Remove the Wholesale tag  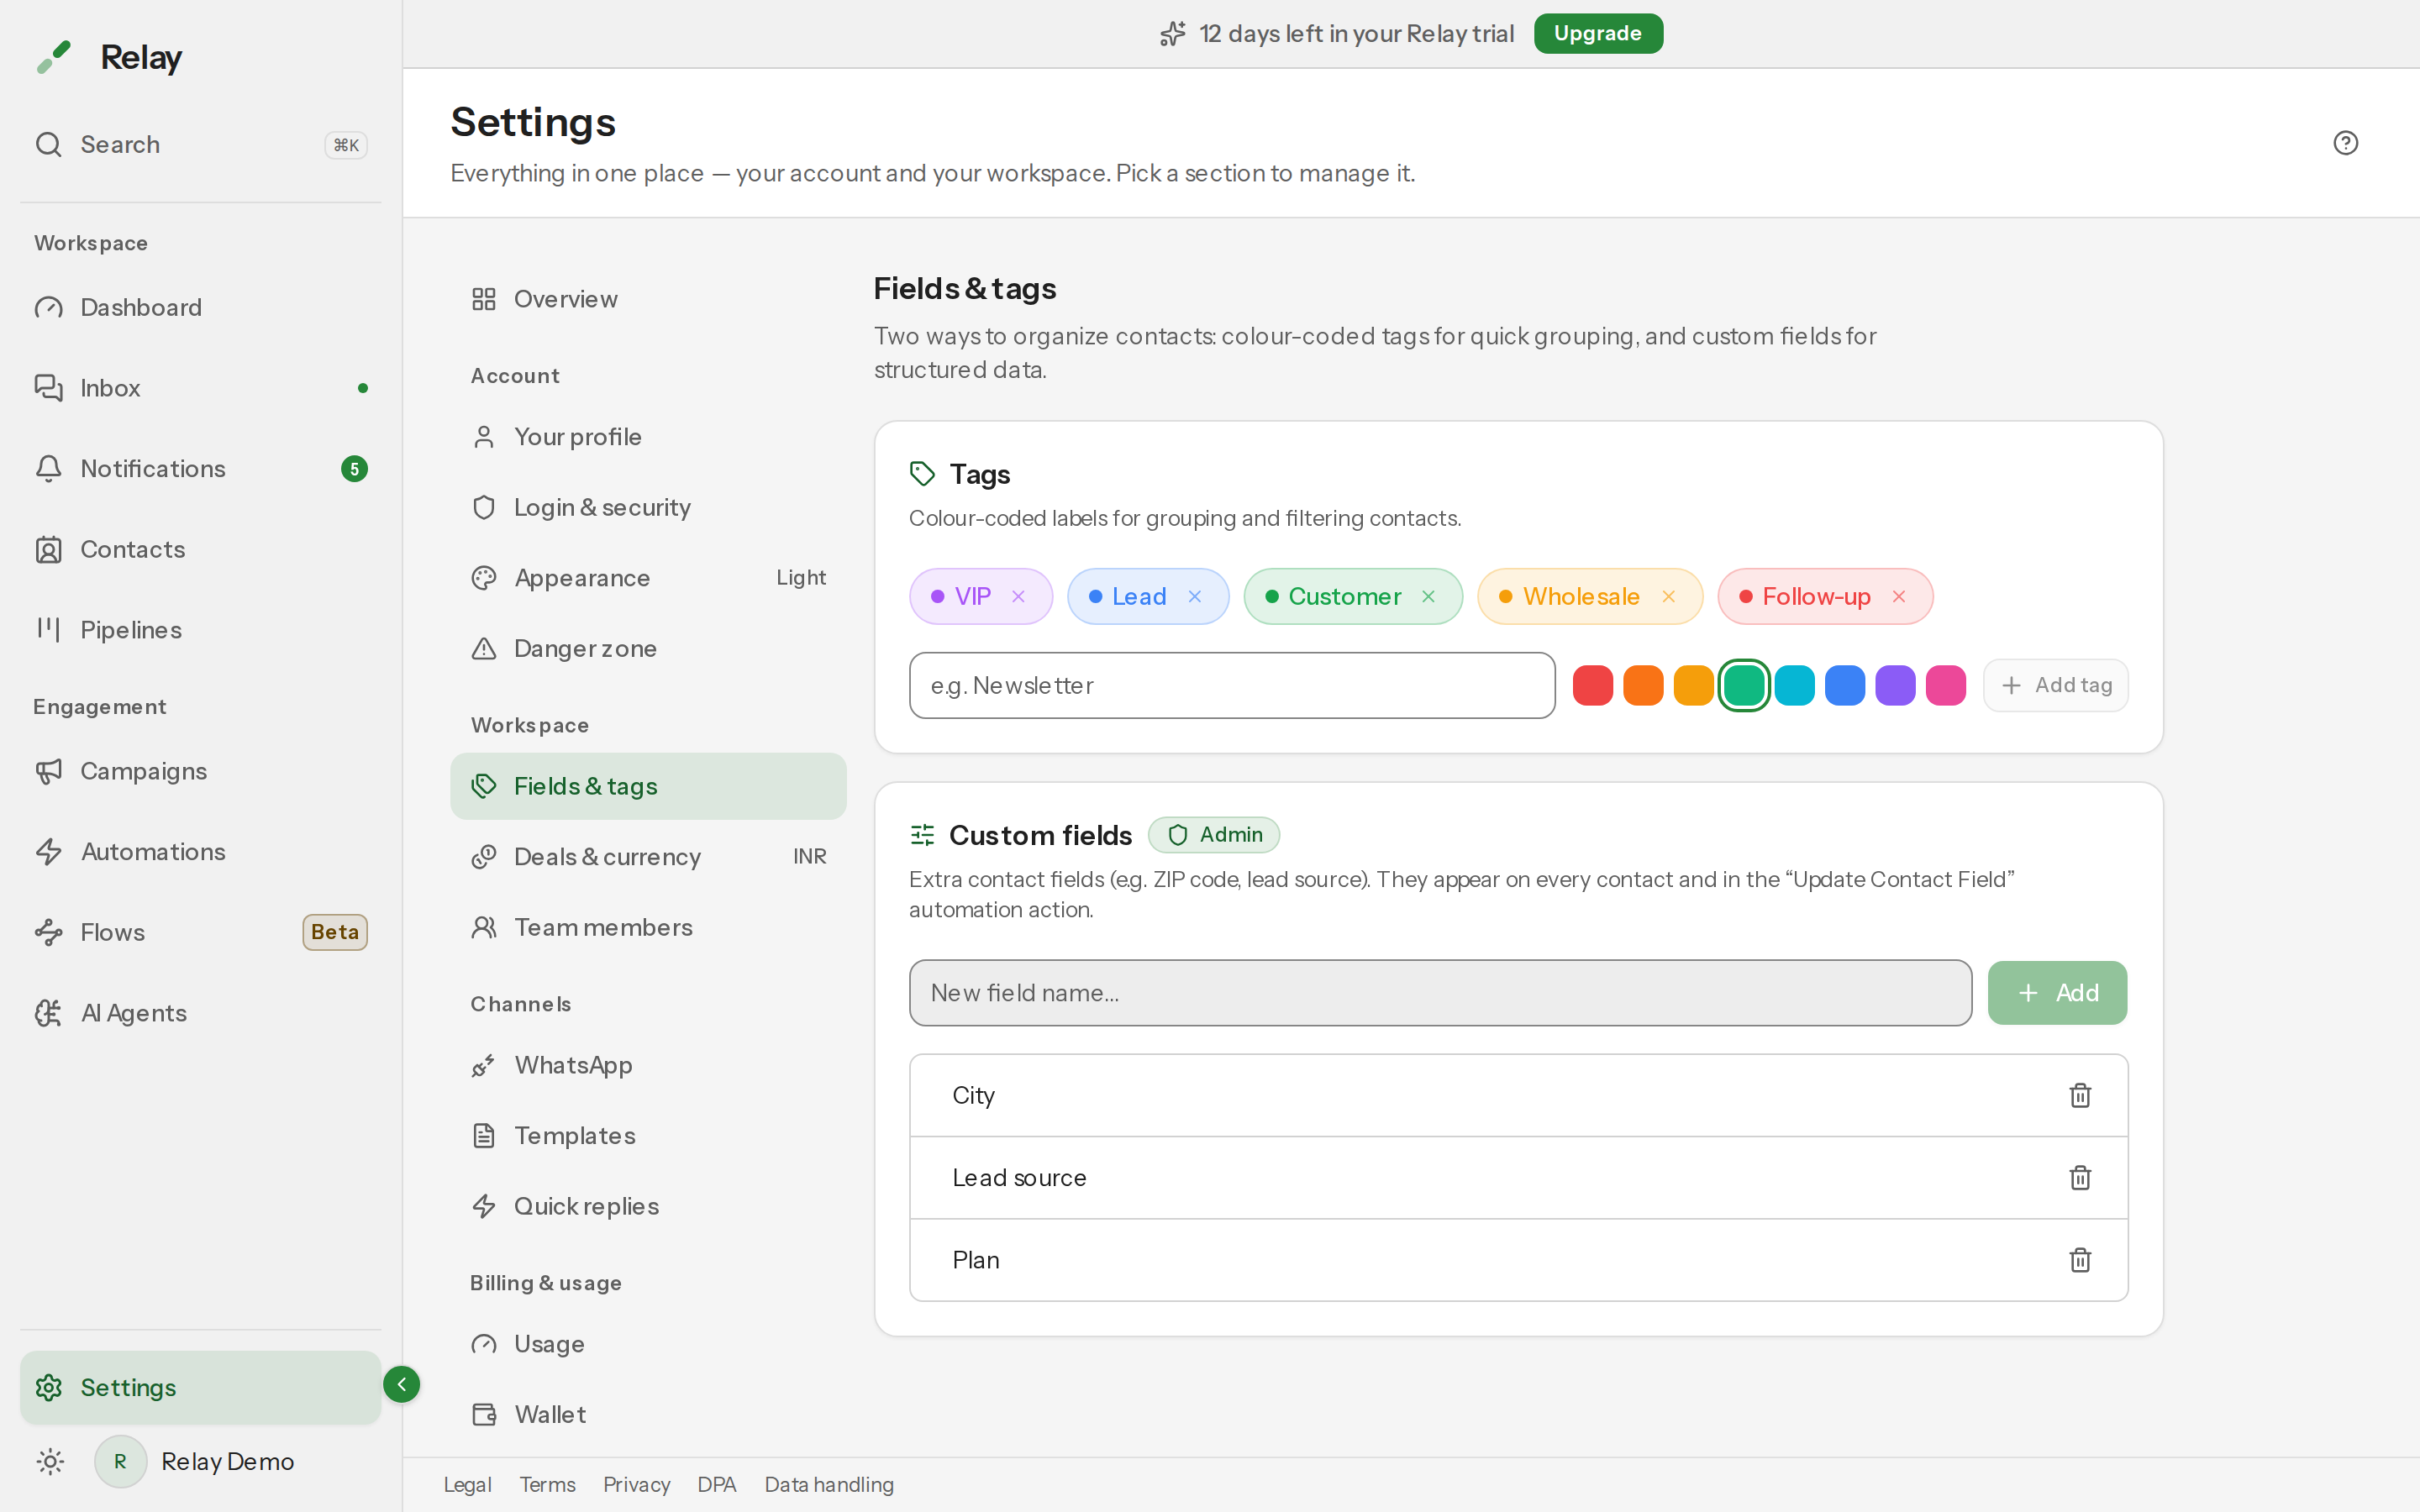[1668, 597]
